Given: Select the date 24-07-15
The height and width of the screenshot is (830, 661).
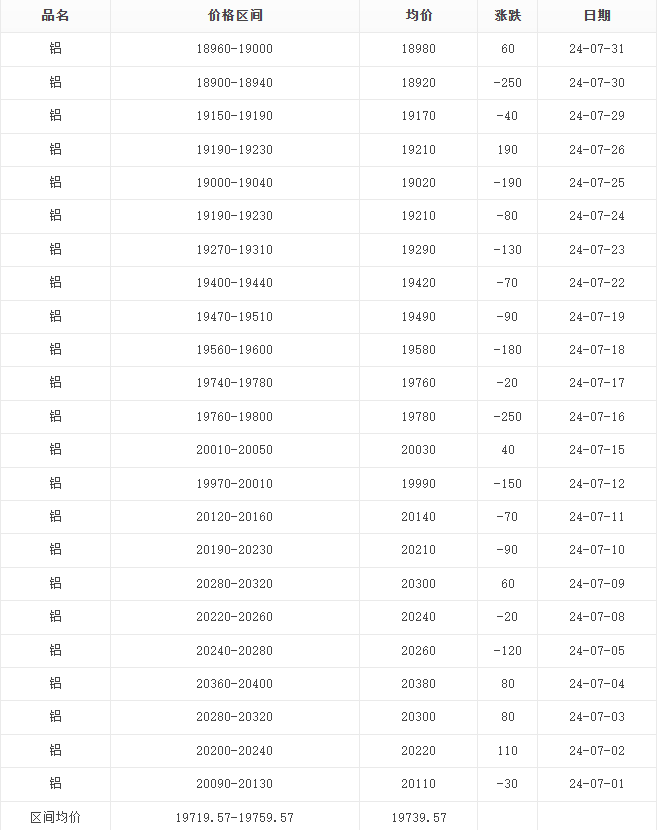Looking at the screenshot, I should (x=596, y=450).
